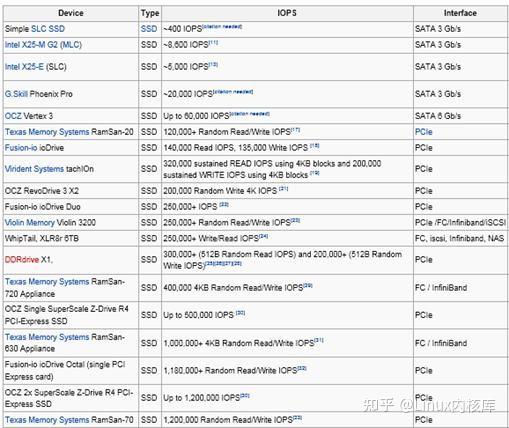Open the OCZ link in Vertex 3 row
Screen dimensions: 509x428
tap(13, 116)
